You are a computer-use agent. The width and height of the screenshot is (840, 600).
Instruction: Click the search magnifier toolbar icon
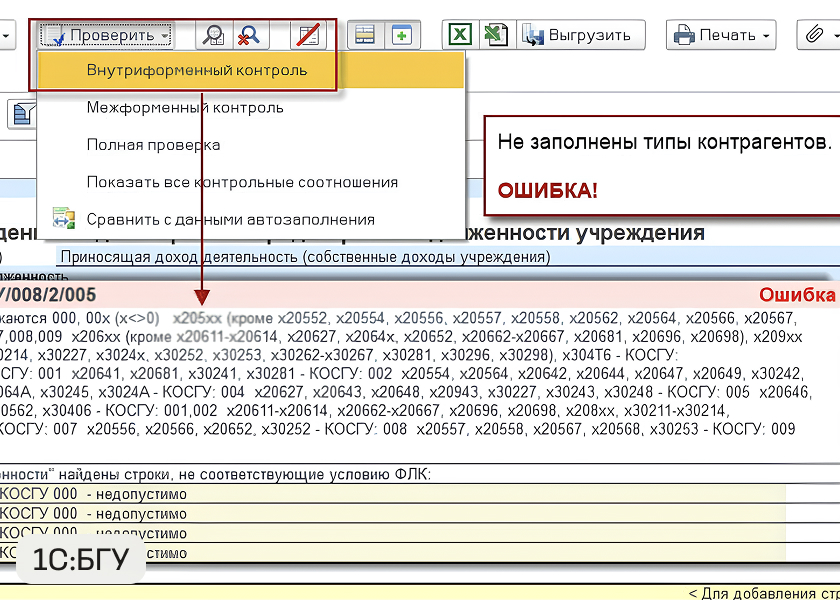tap(212, 35)
